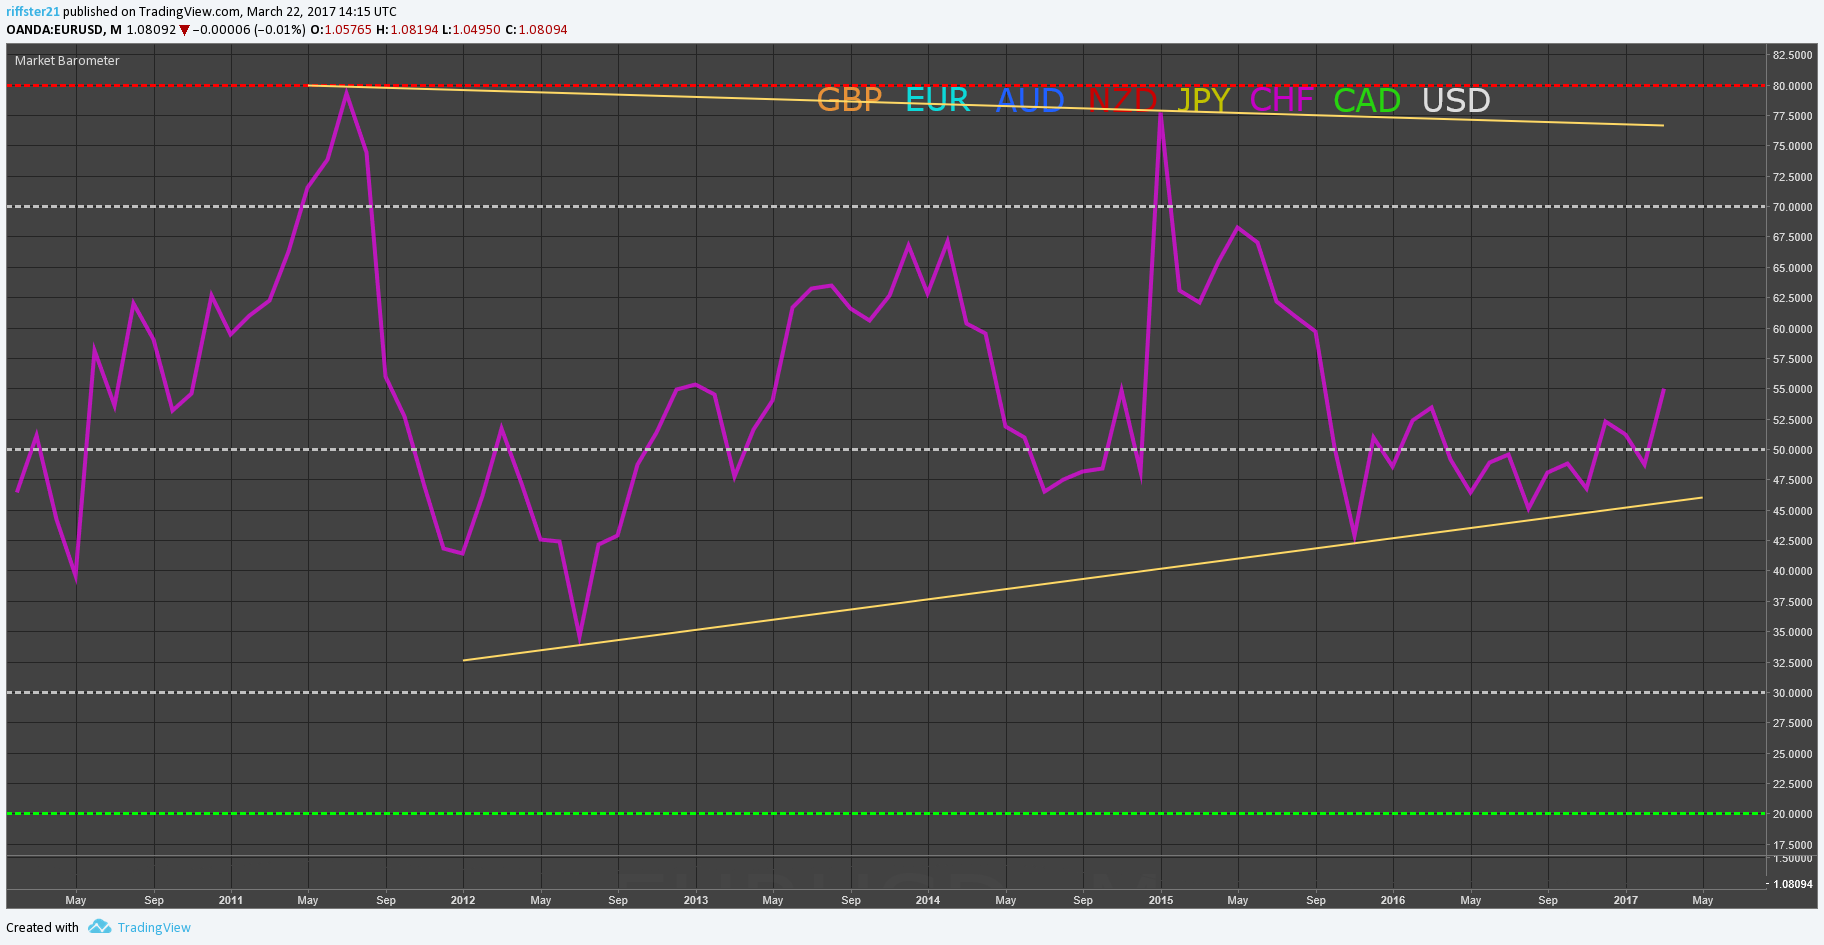The image size is (1824, 945).
Task: Click the O:1.05765 open value
Action: tap(341, 30)
